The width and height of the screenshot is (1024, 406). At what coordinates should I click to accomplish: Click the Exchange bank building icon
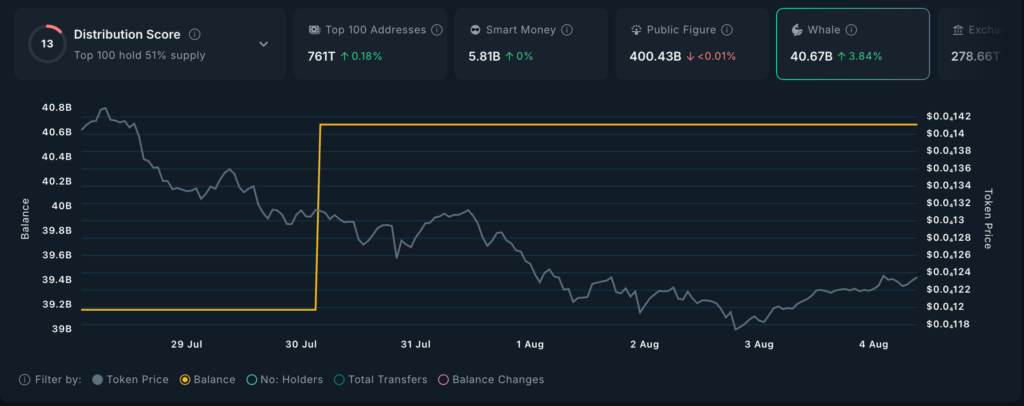coord(957,30)
